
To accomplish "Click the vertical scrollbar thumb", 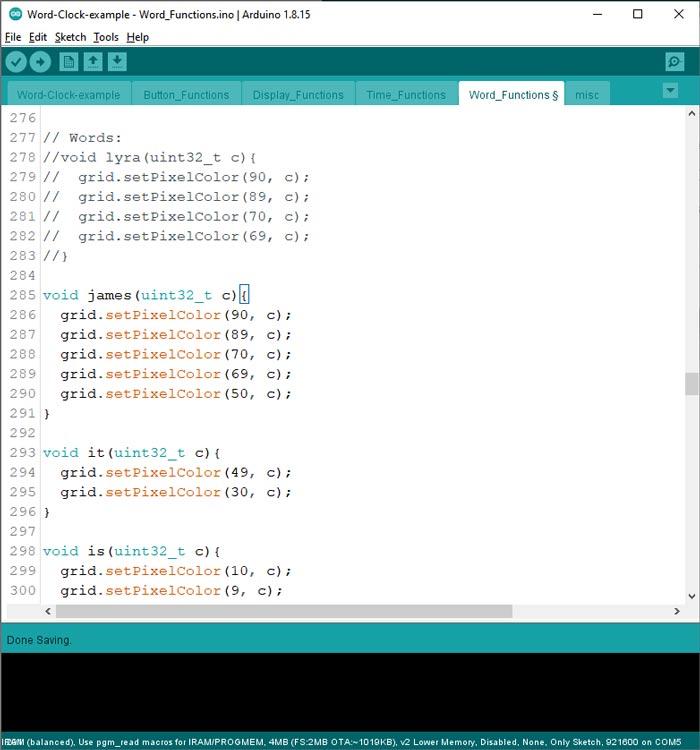I will [691, 384].
